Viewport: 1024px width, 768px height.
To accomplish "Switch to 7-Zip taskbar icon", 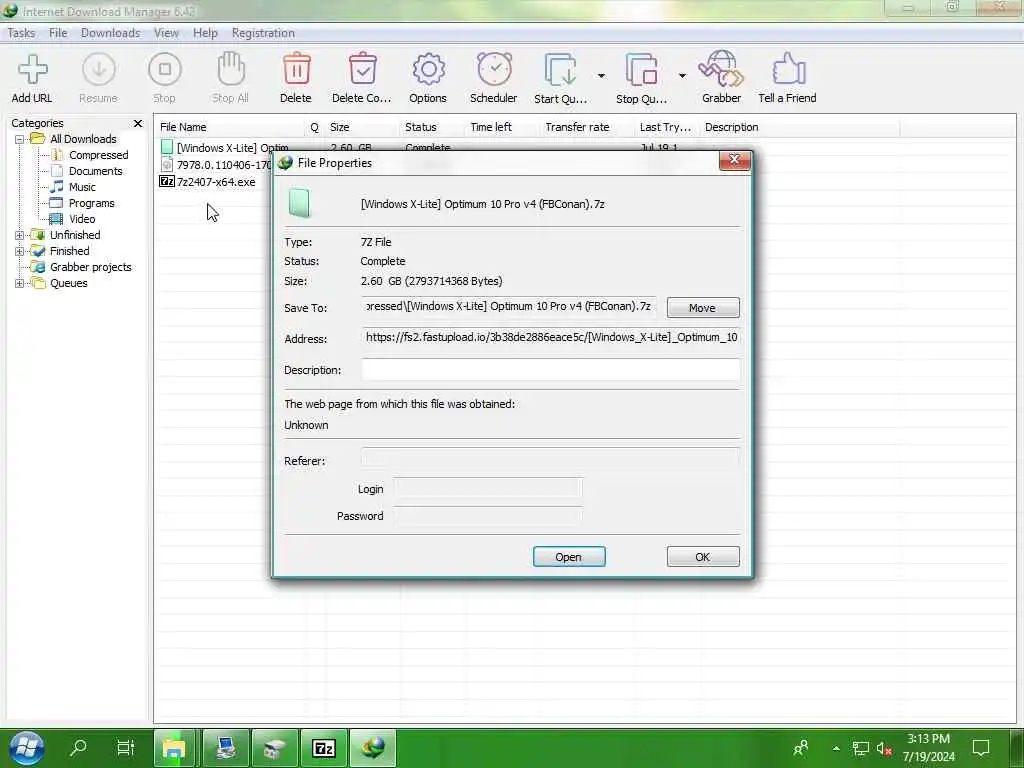I will click(x=324, y=748).
